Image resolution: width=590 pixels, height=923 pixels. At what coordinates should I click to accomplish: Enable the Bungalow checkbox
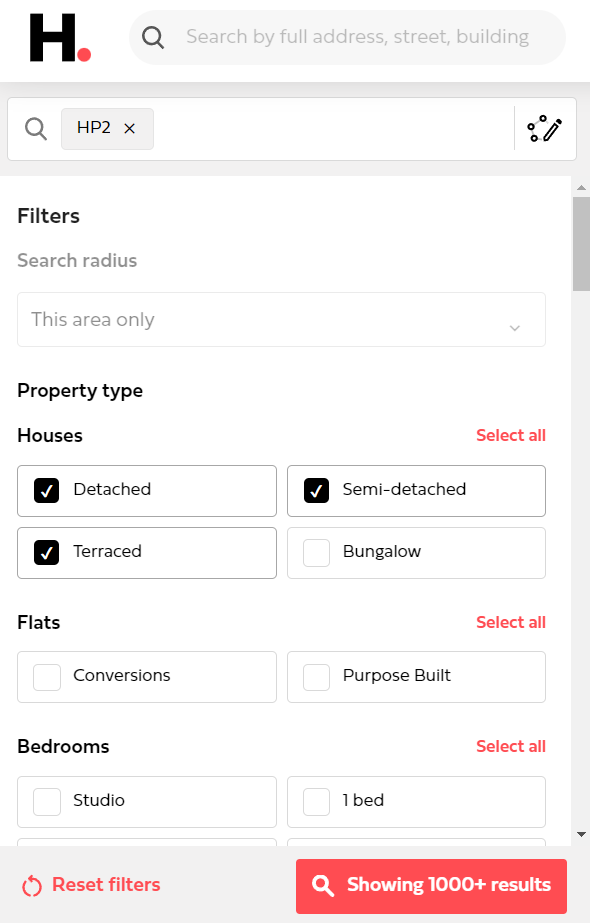tap(316, 553)
